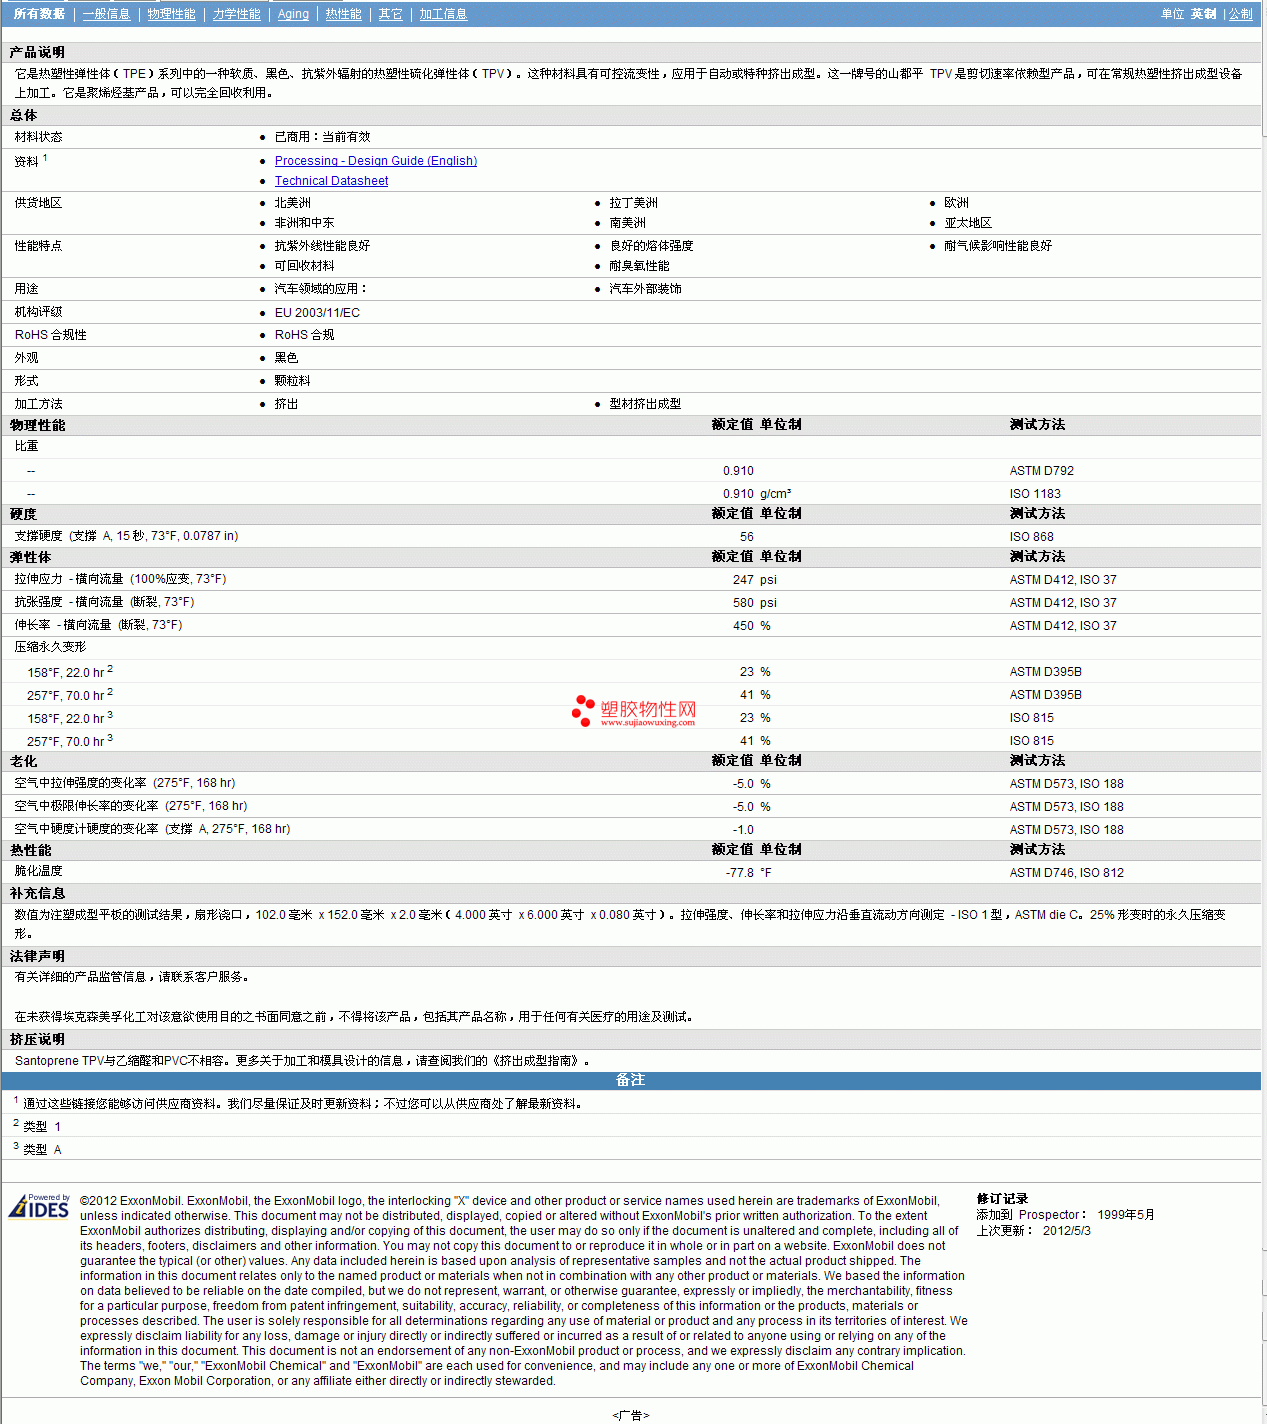Select the 所有数据 tab
The width and height of the screenshot is (1267, 1424).
coord(39,14)
